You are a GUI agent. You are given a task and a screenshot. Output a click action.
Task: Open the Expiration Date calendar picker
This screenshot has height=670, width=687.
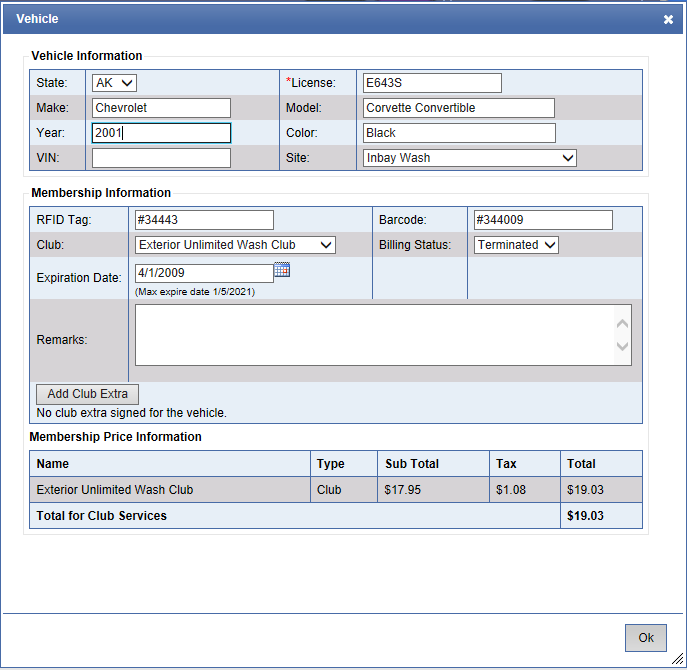(x=281, y=271)
